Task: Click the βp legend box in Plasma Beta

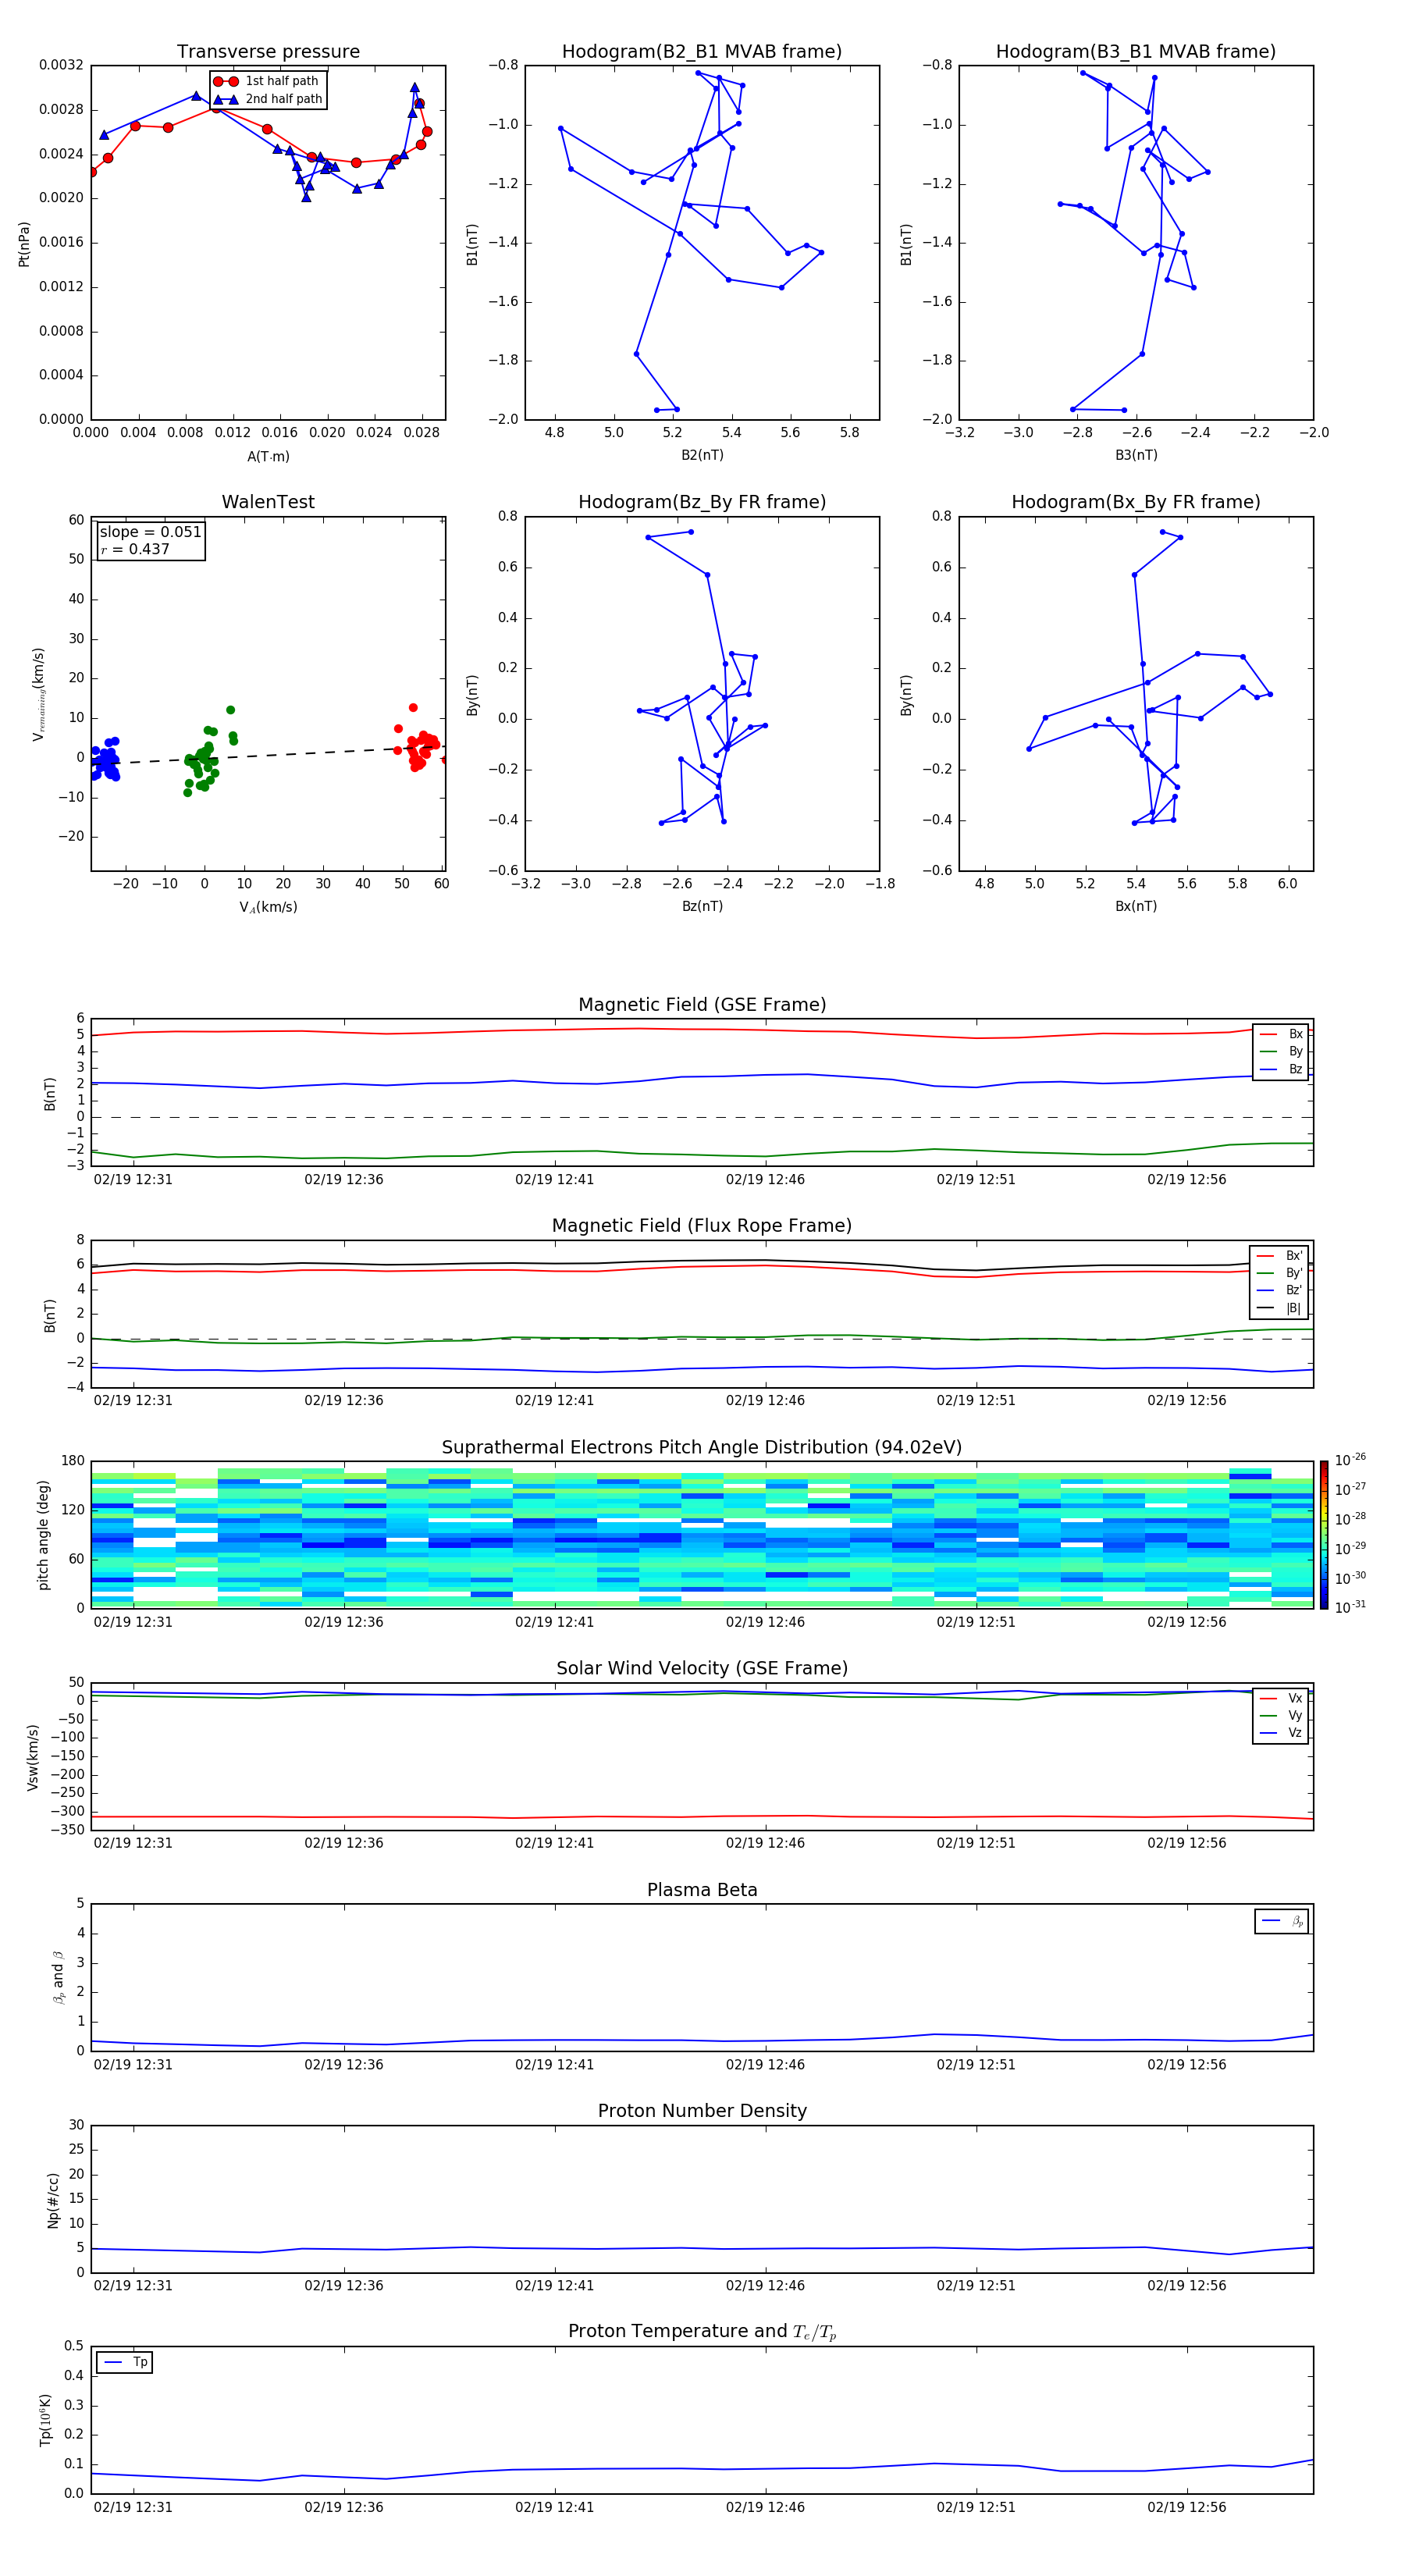Action: pos(1281,1921)
